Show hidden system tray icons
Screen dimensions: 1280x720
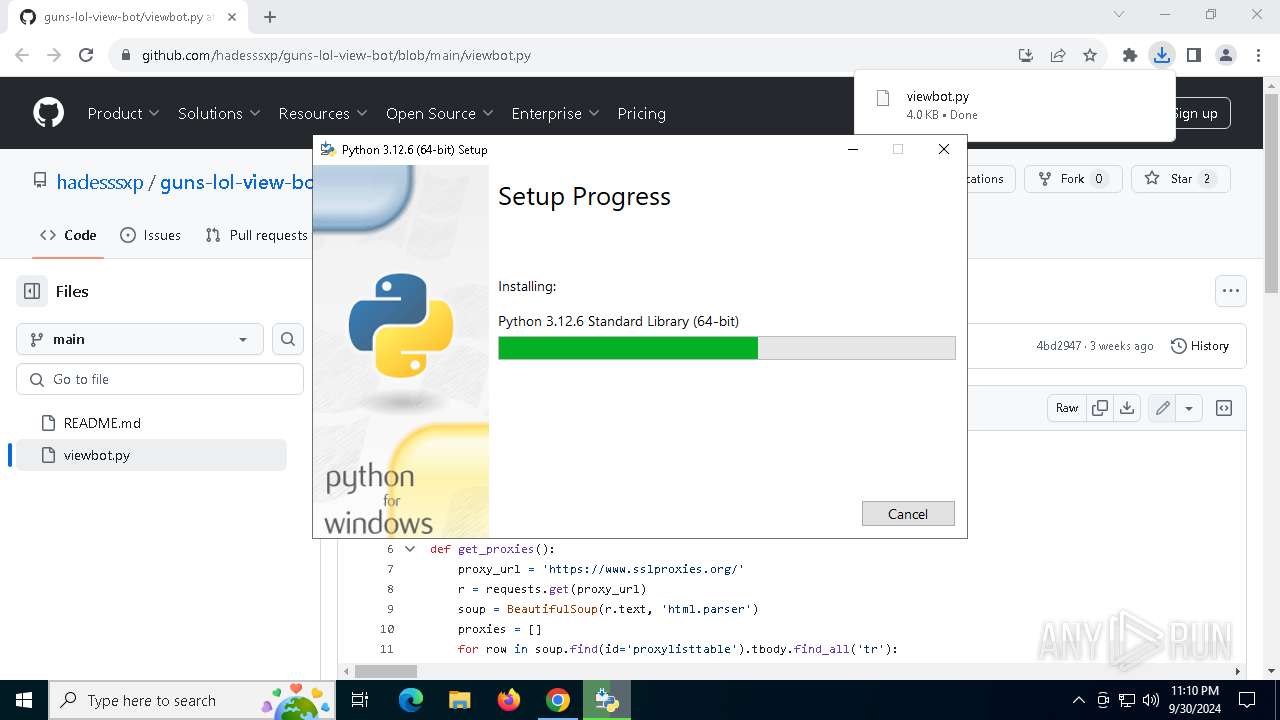click(x=1078, y=700)
